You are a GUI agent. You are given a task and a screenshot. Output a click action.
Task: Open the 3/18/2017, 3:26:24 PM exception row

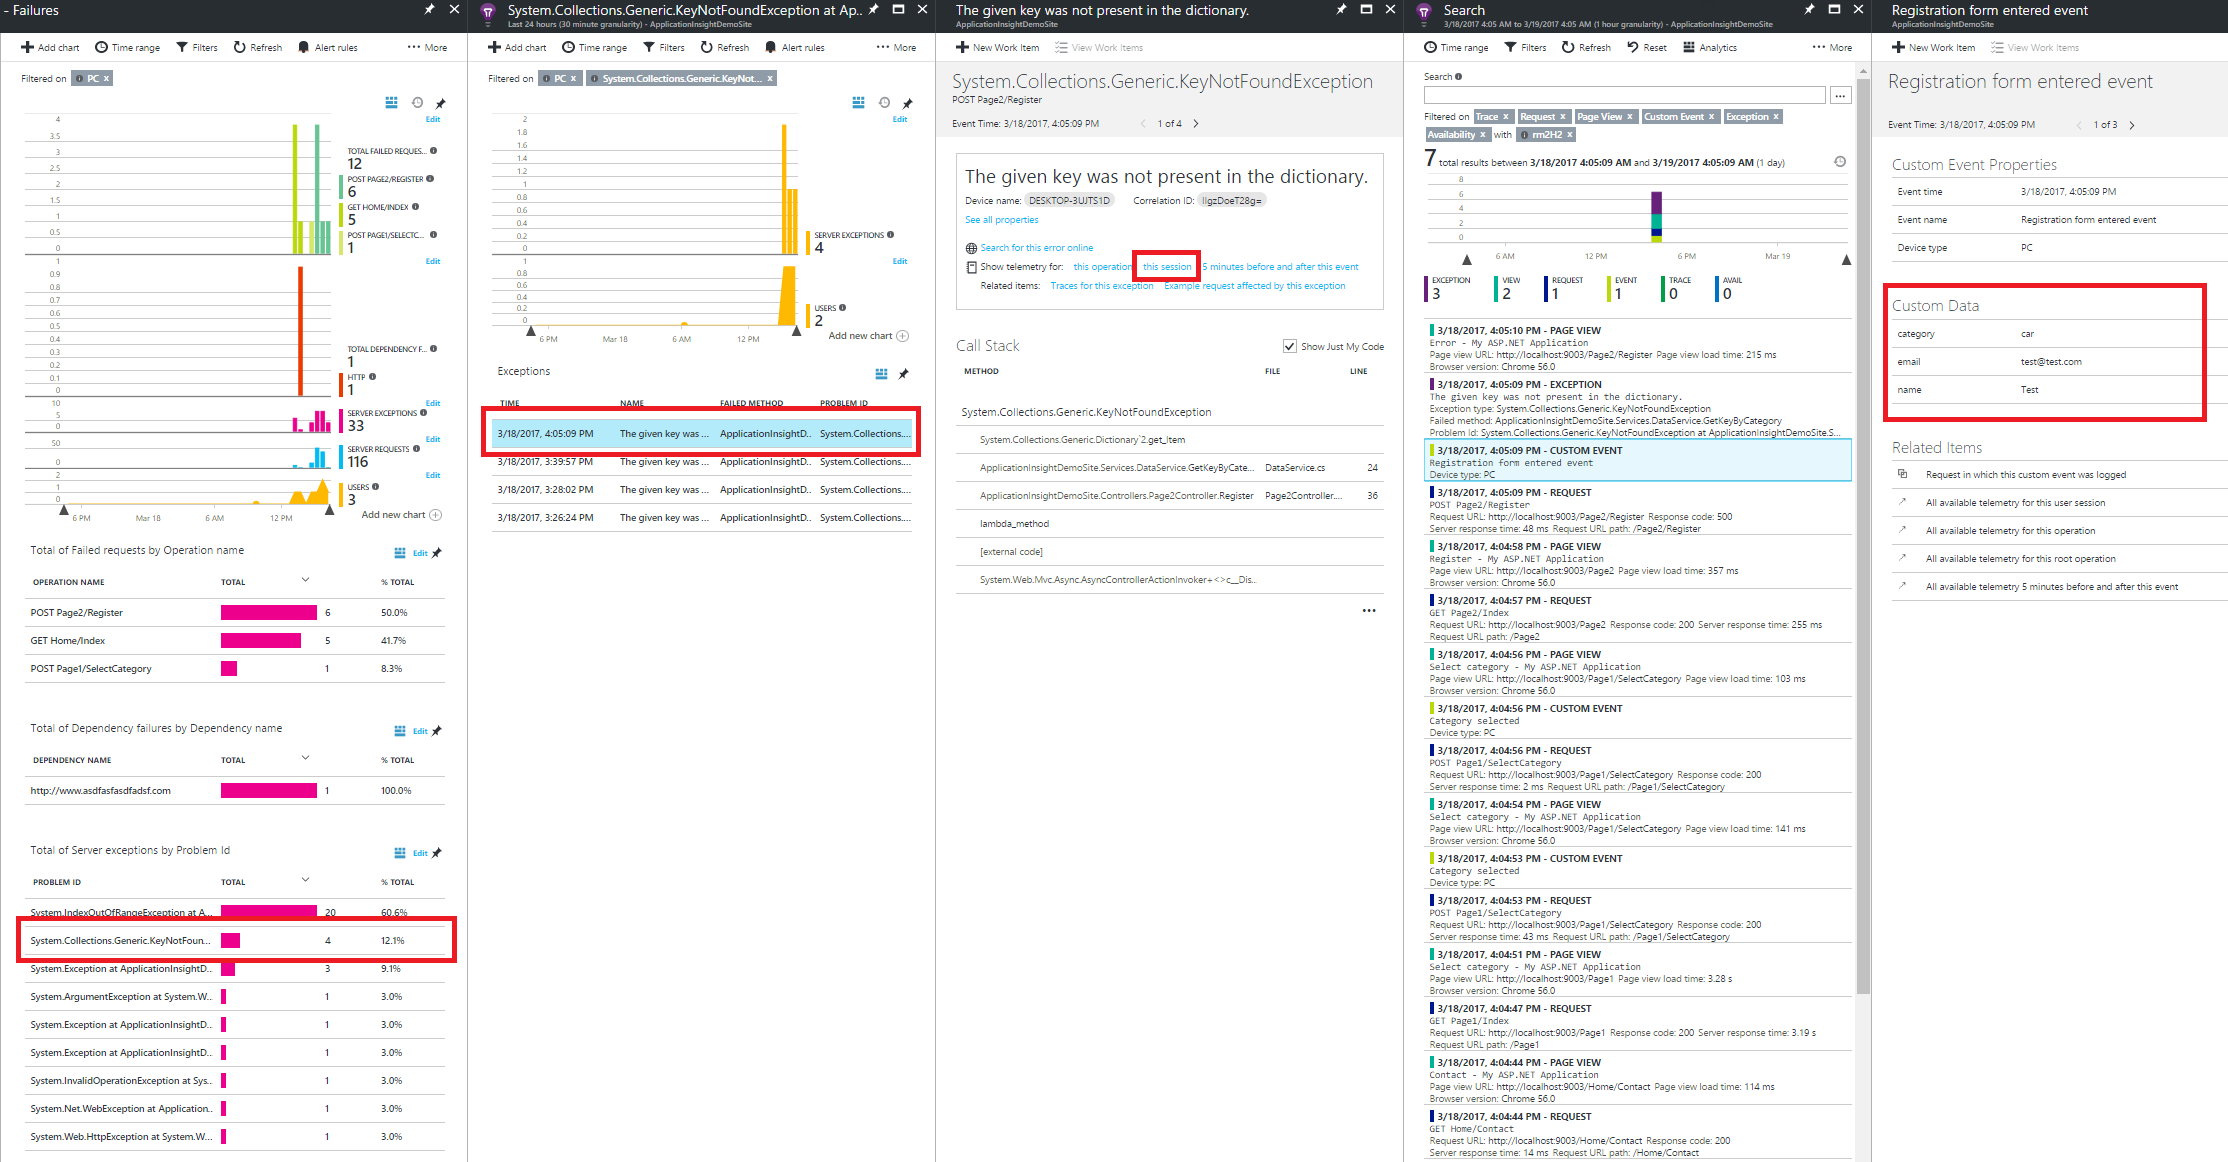703,518
